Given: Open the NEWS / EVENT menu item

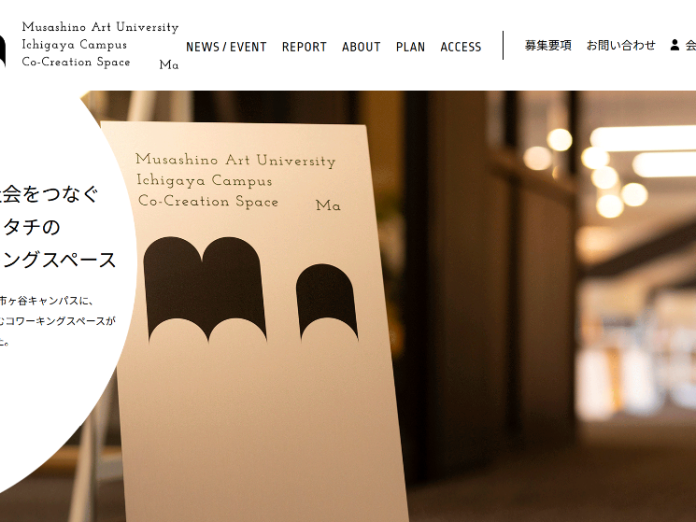Looking at the screenshot, I should 226,47.
